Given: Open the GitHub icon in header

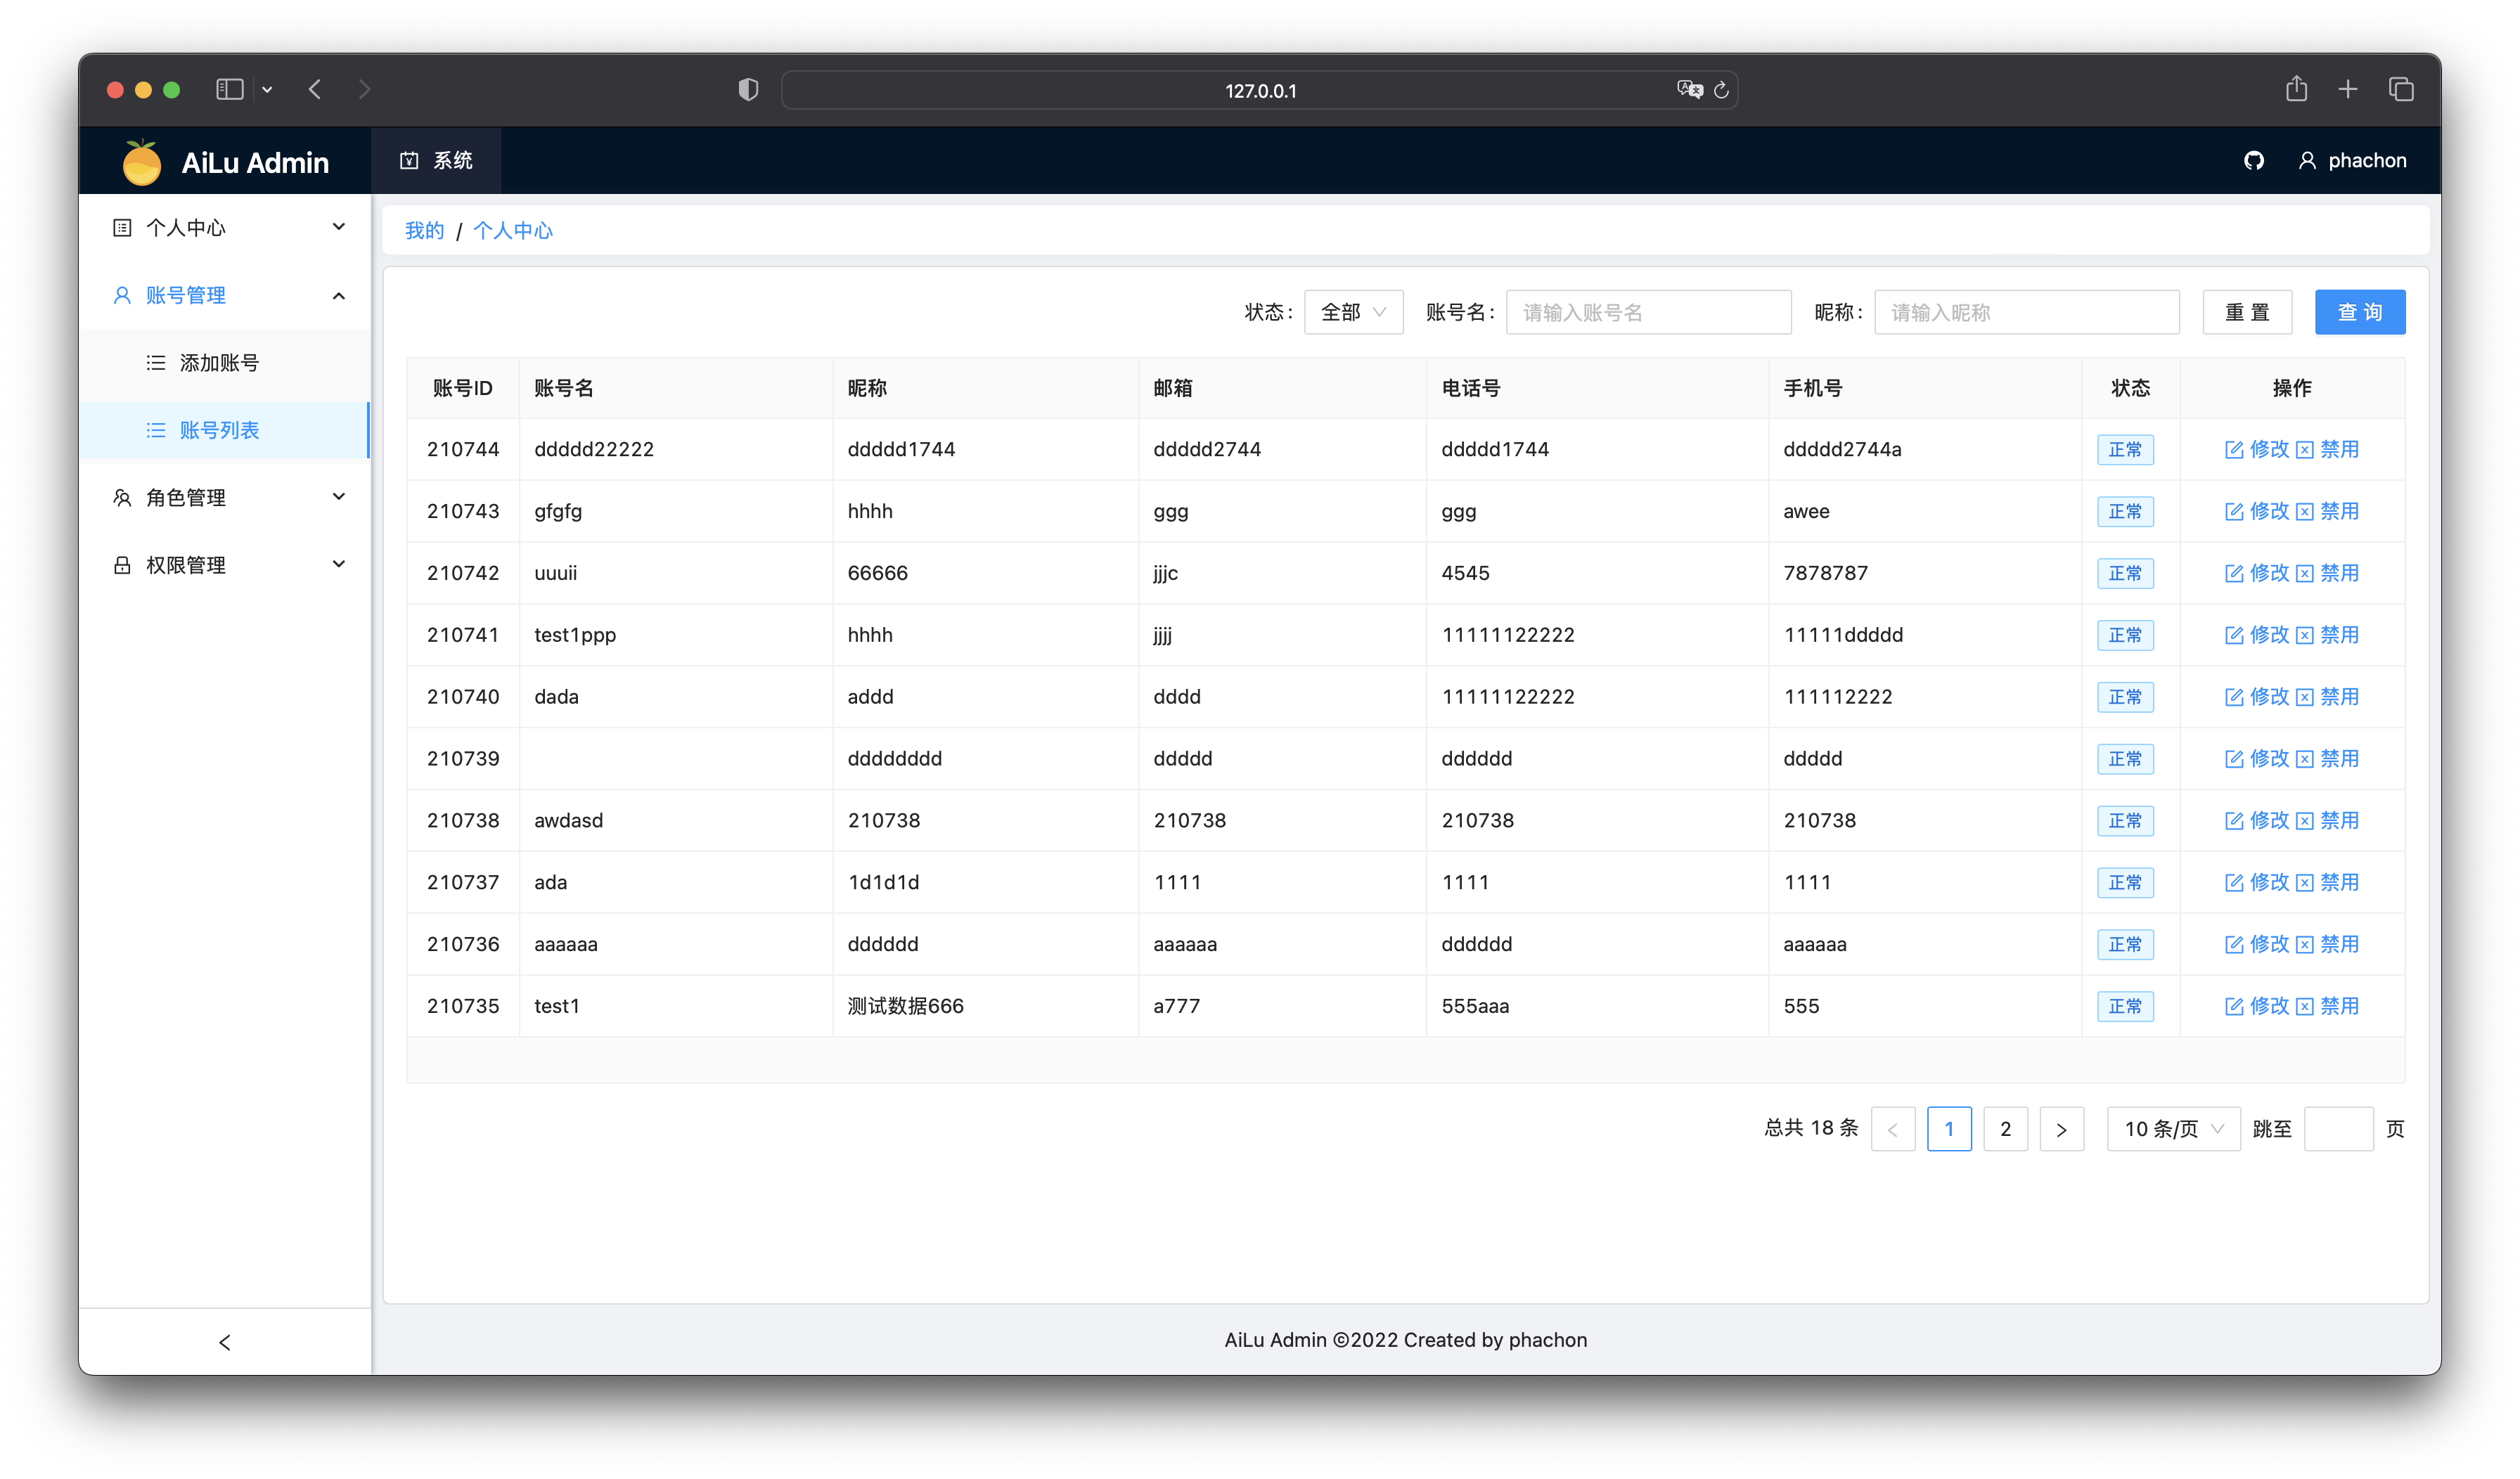Looking at the screenshot, I should [2253, 161].
